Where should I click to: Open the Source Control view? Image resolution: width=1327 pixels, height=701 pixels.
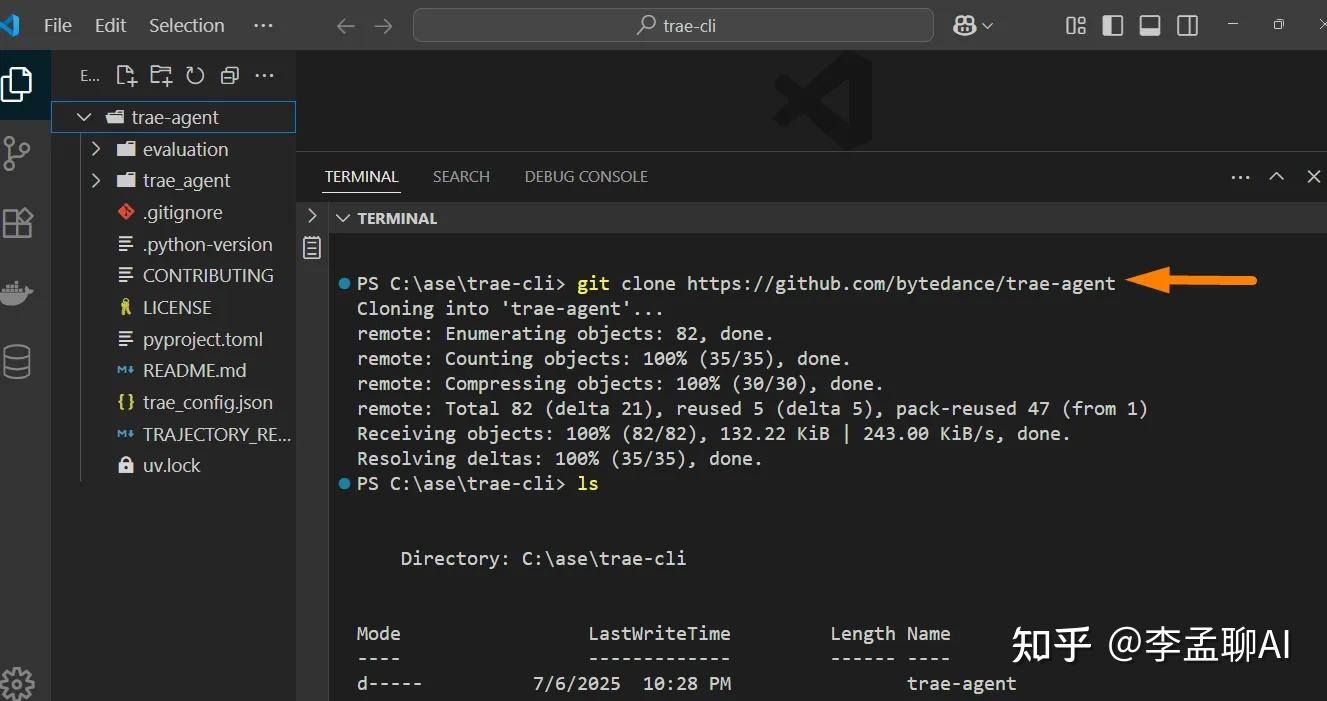pyautogui.click(x=17, y=153)
